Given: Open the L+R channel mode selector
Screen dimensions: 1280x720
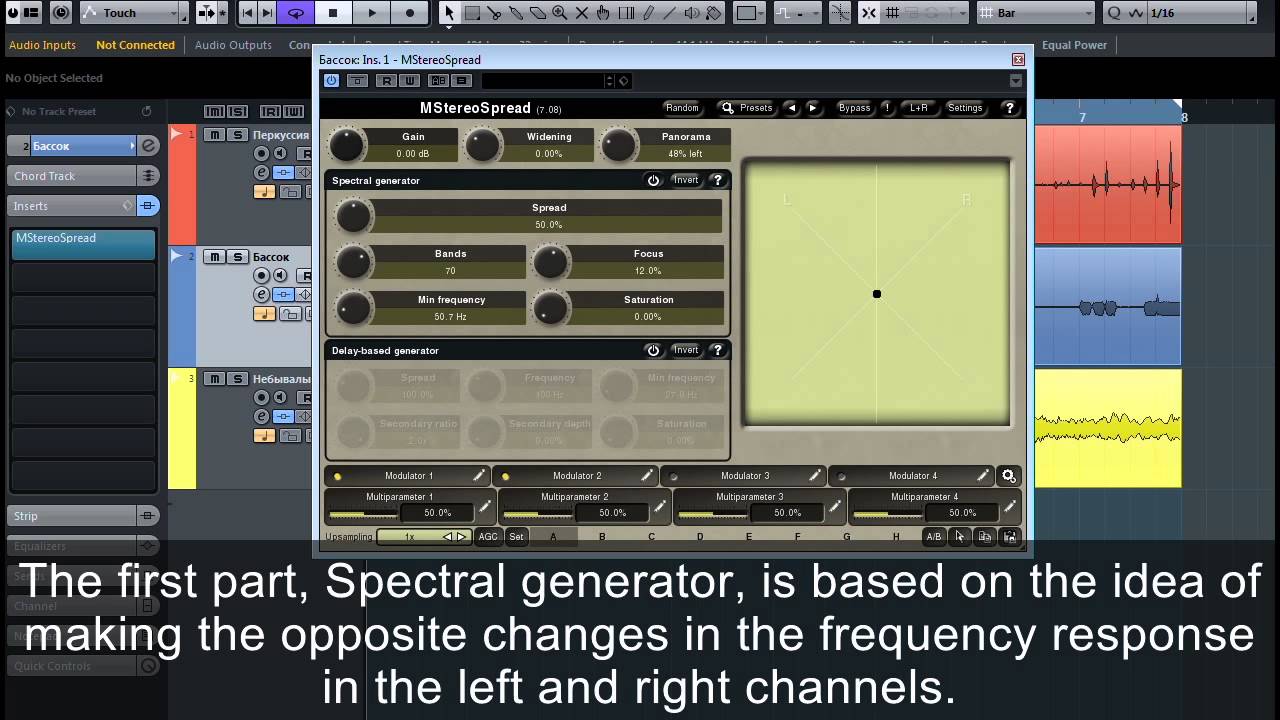Looking at the screenshot, I should [918, 108].
